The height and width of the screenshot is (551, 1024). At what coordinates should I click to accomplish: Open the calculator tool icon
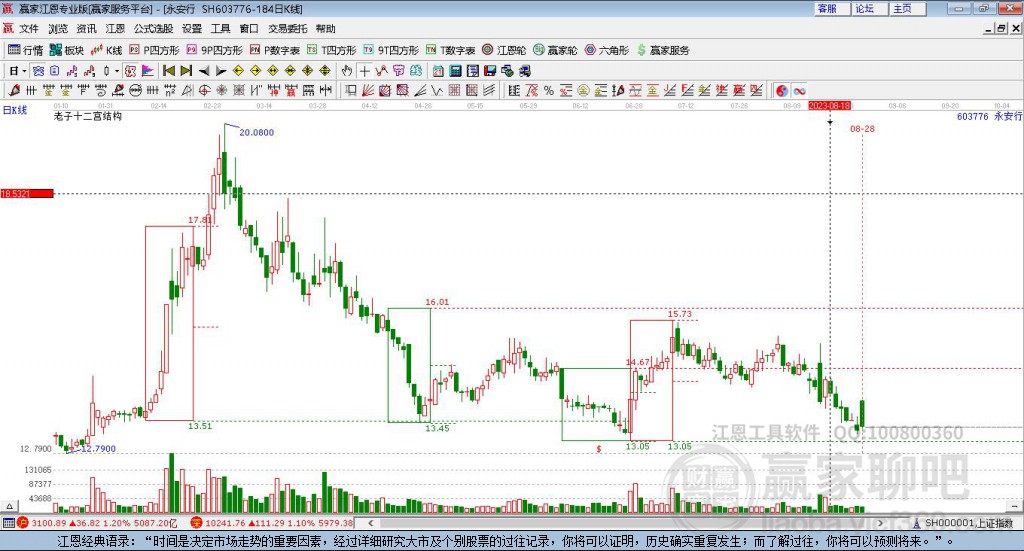click(x=455, y=71)
